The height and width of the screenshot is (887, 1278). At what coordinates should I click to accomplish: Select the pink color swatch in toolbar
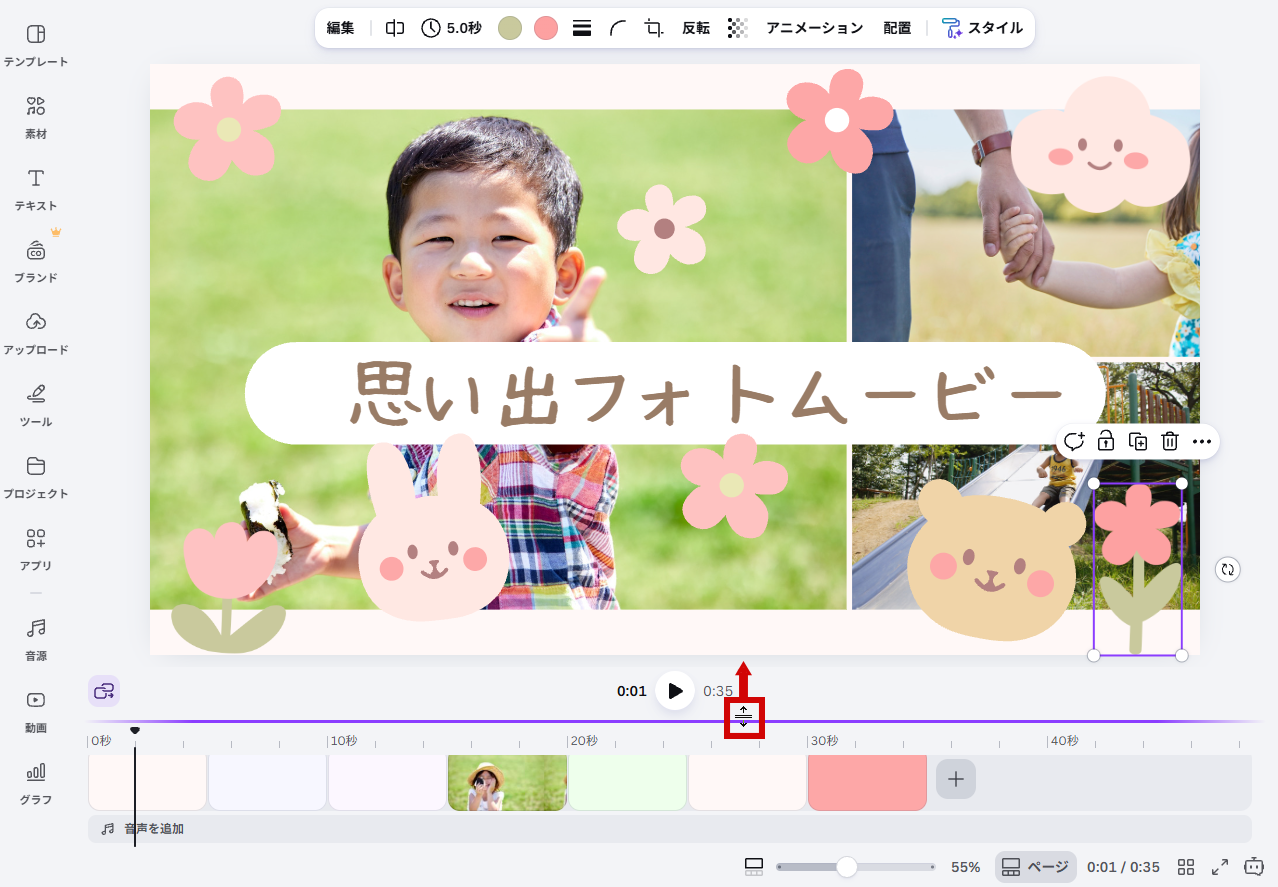click(x=546, y=28)
